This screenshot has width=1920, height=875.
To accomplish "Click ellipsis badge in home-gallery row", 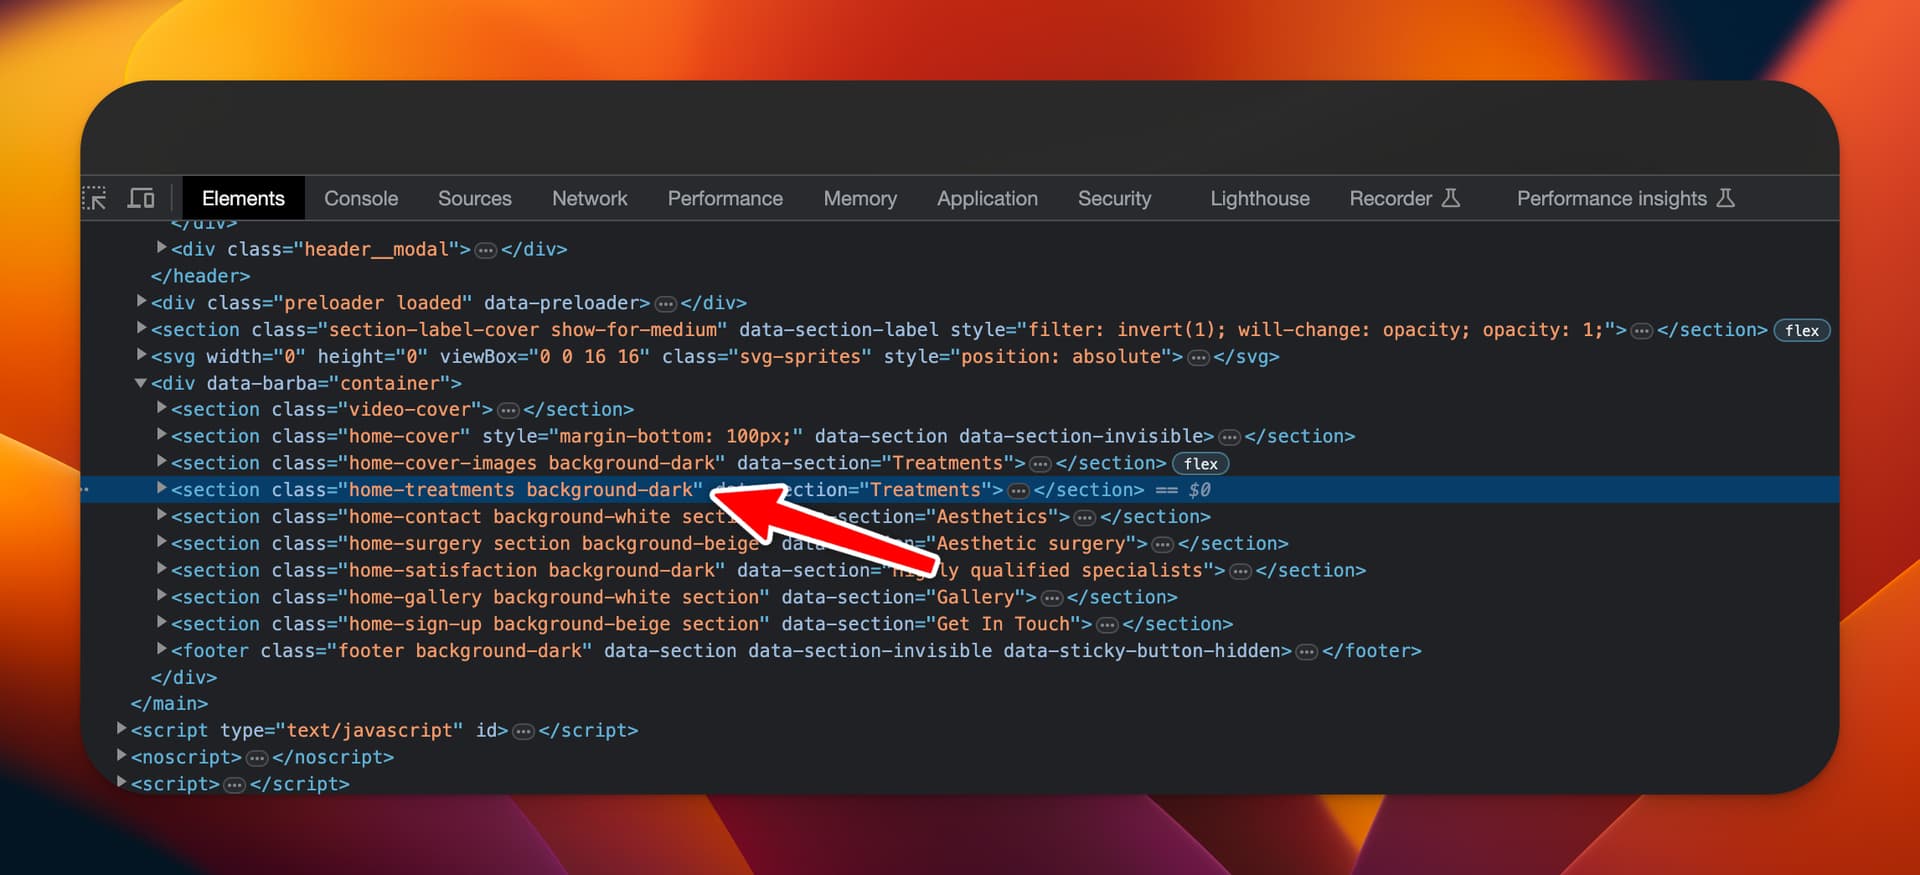I will coord(1051,598).
